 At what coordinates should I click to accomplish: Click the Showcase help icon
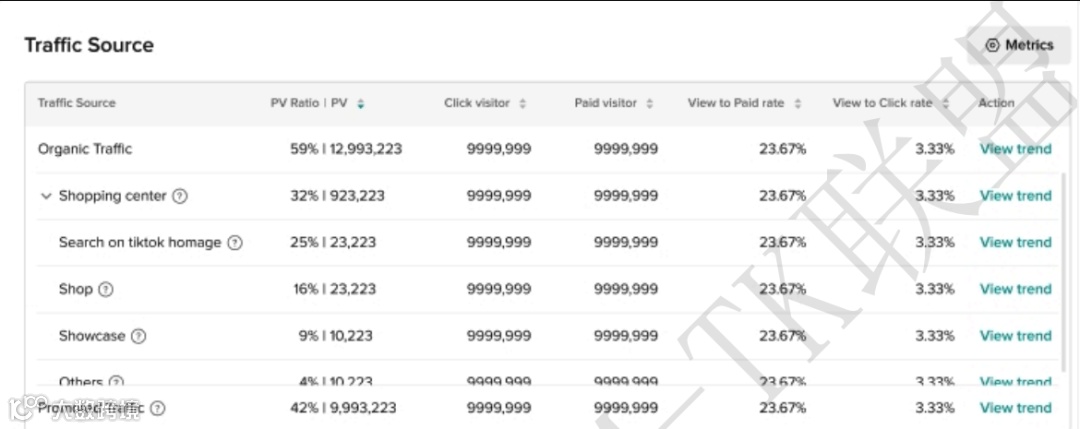click(139, 336)
